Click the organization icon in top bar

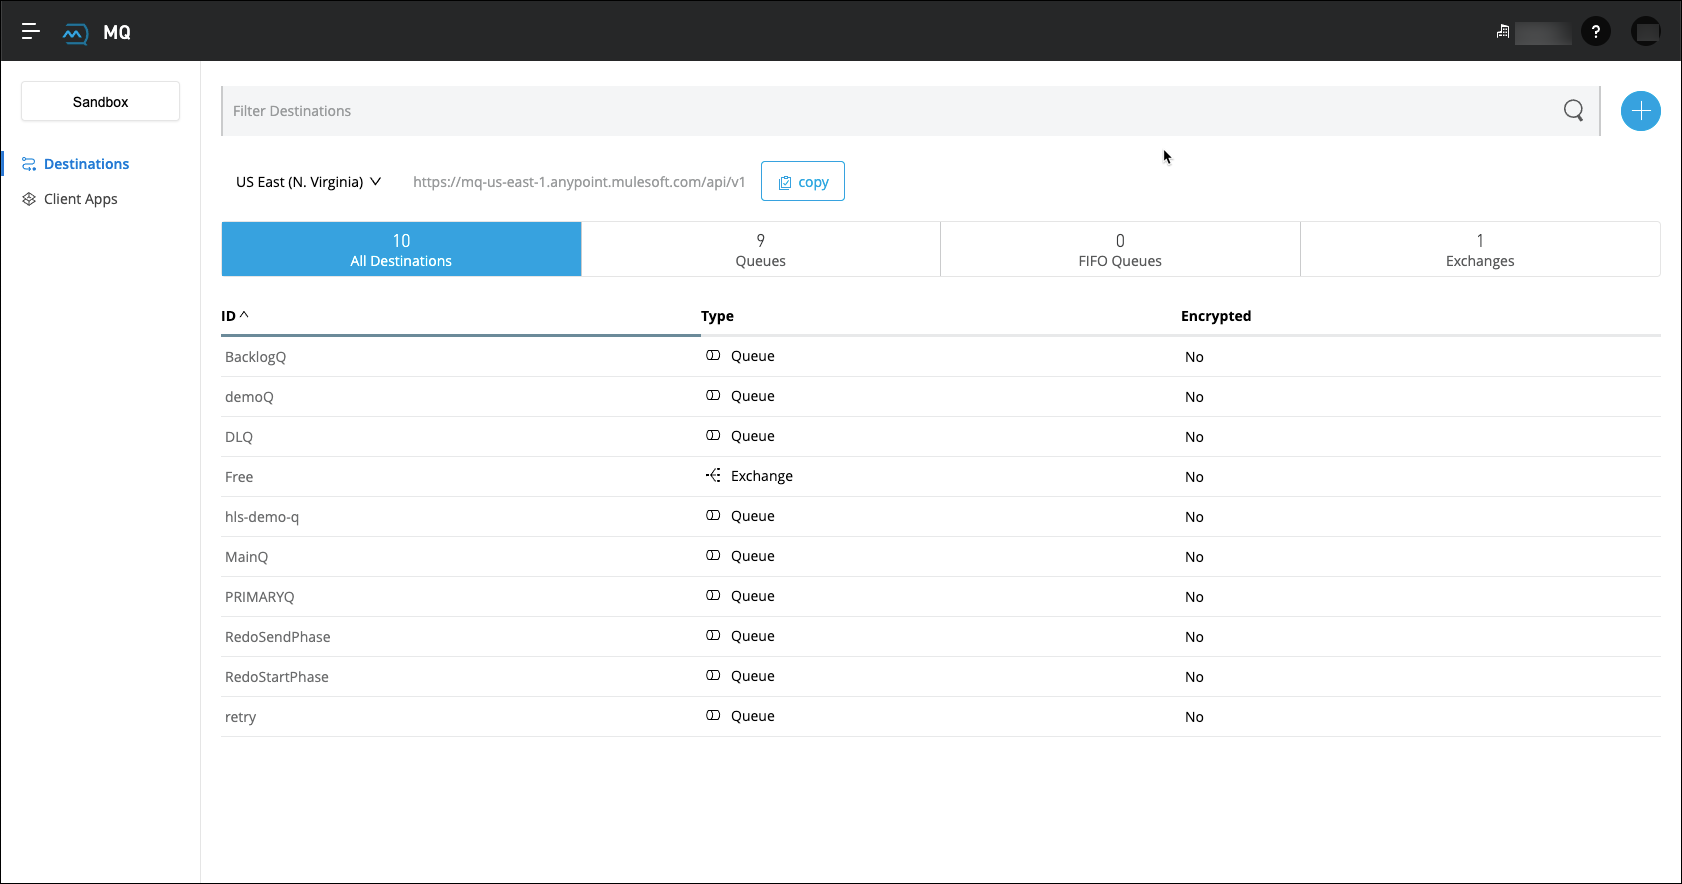(1502, 32)
